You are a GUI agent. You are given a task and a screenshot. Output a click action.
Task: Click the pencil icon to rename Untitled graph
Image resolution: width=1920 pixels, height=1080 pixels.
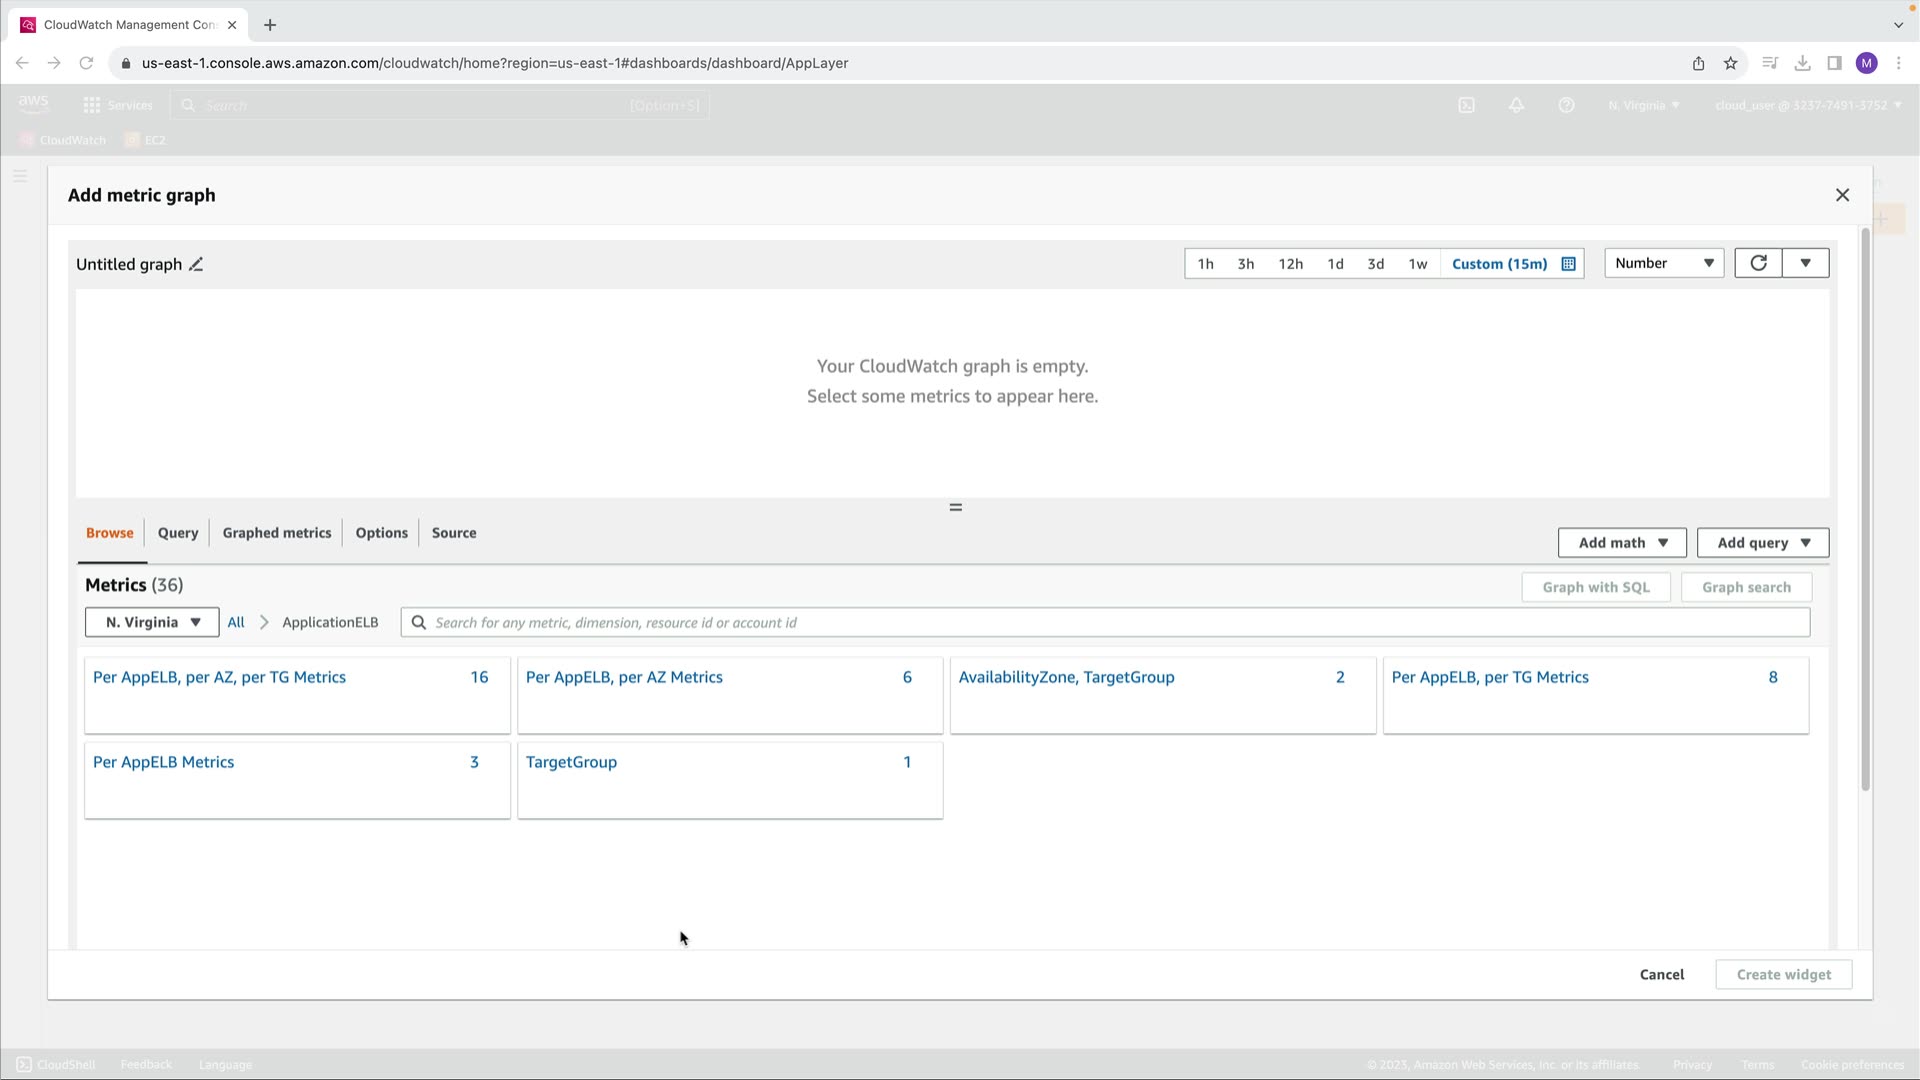coord(196,265)
